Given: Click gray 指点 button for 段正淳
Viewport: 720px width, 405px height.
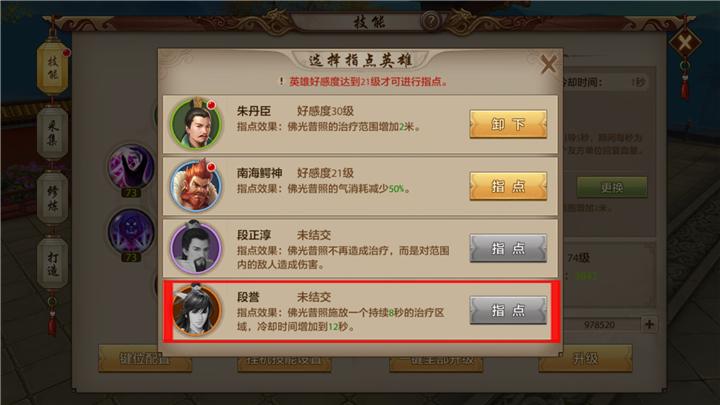Looking at the screenshot, I should tap(508, 248).
